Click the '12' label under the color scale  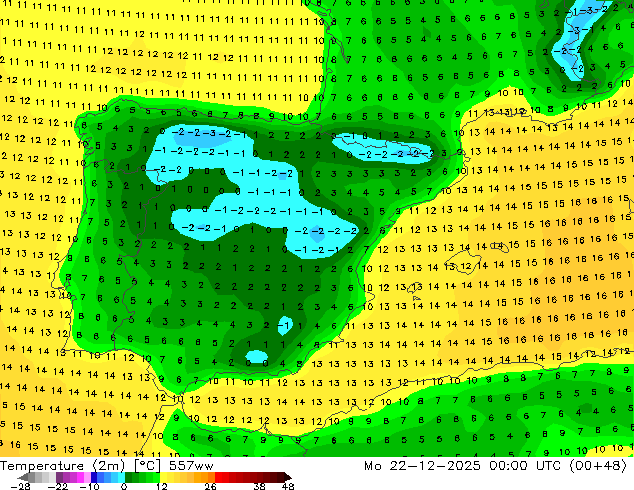(x=162, y=486)
